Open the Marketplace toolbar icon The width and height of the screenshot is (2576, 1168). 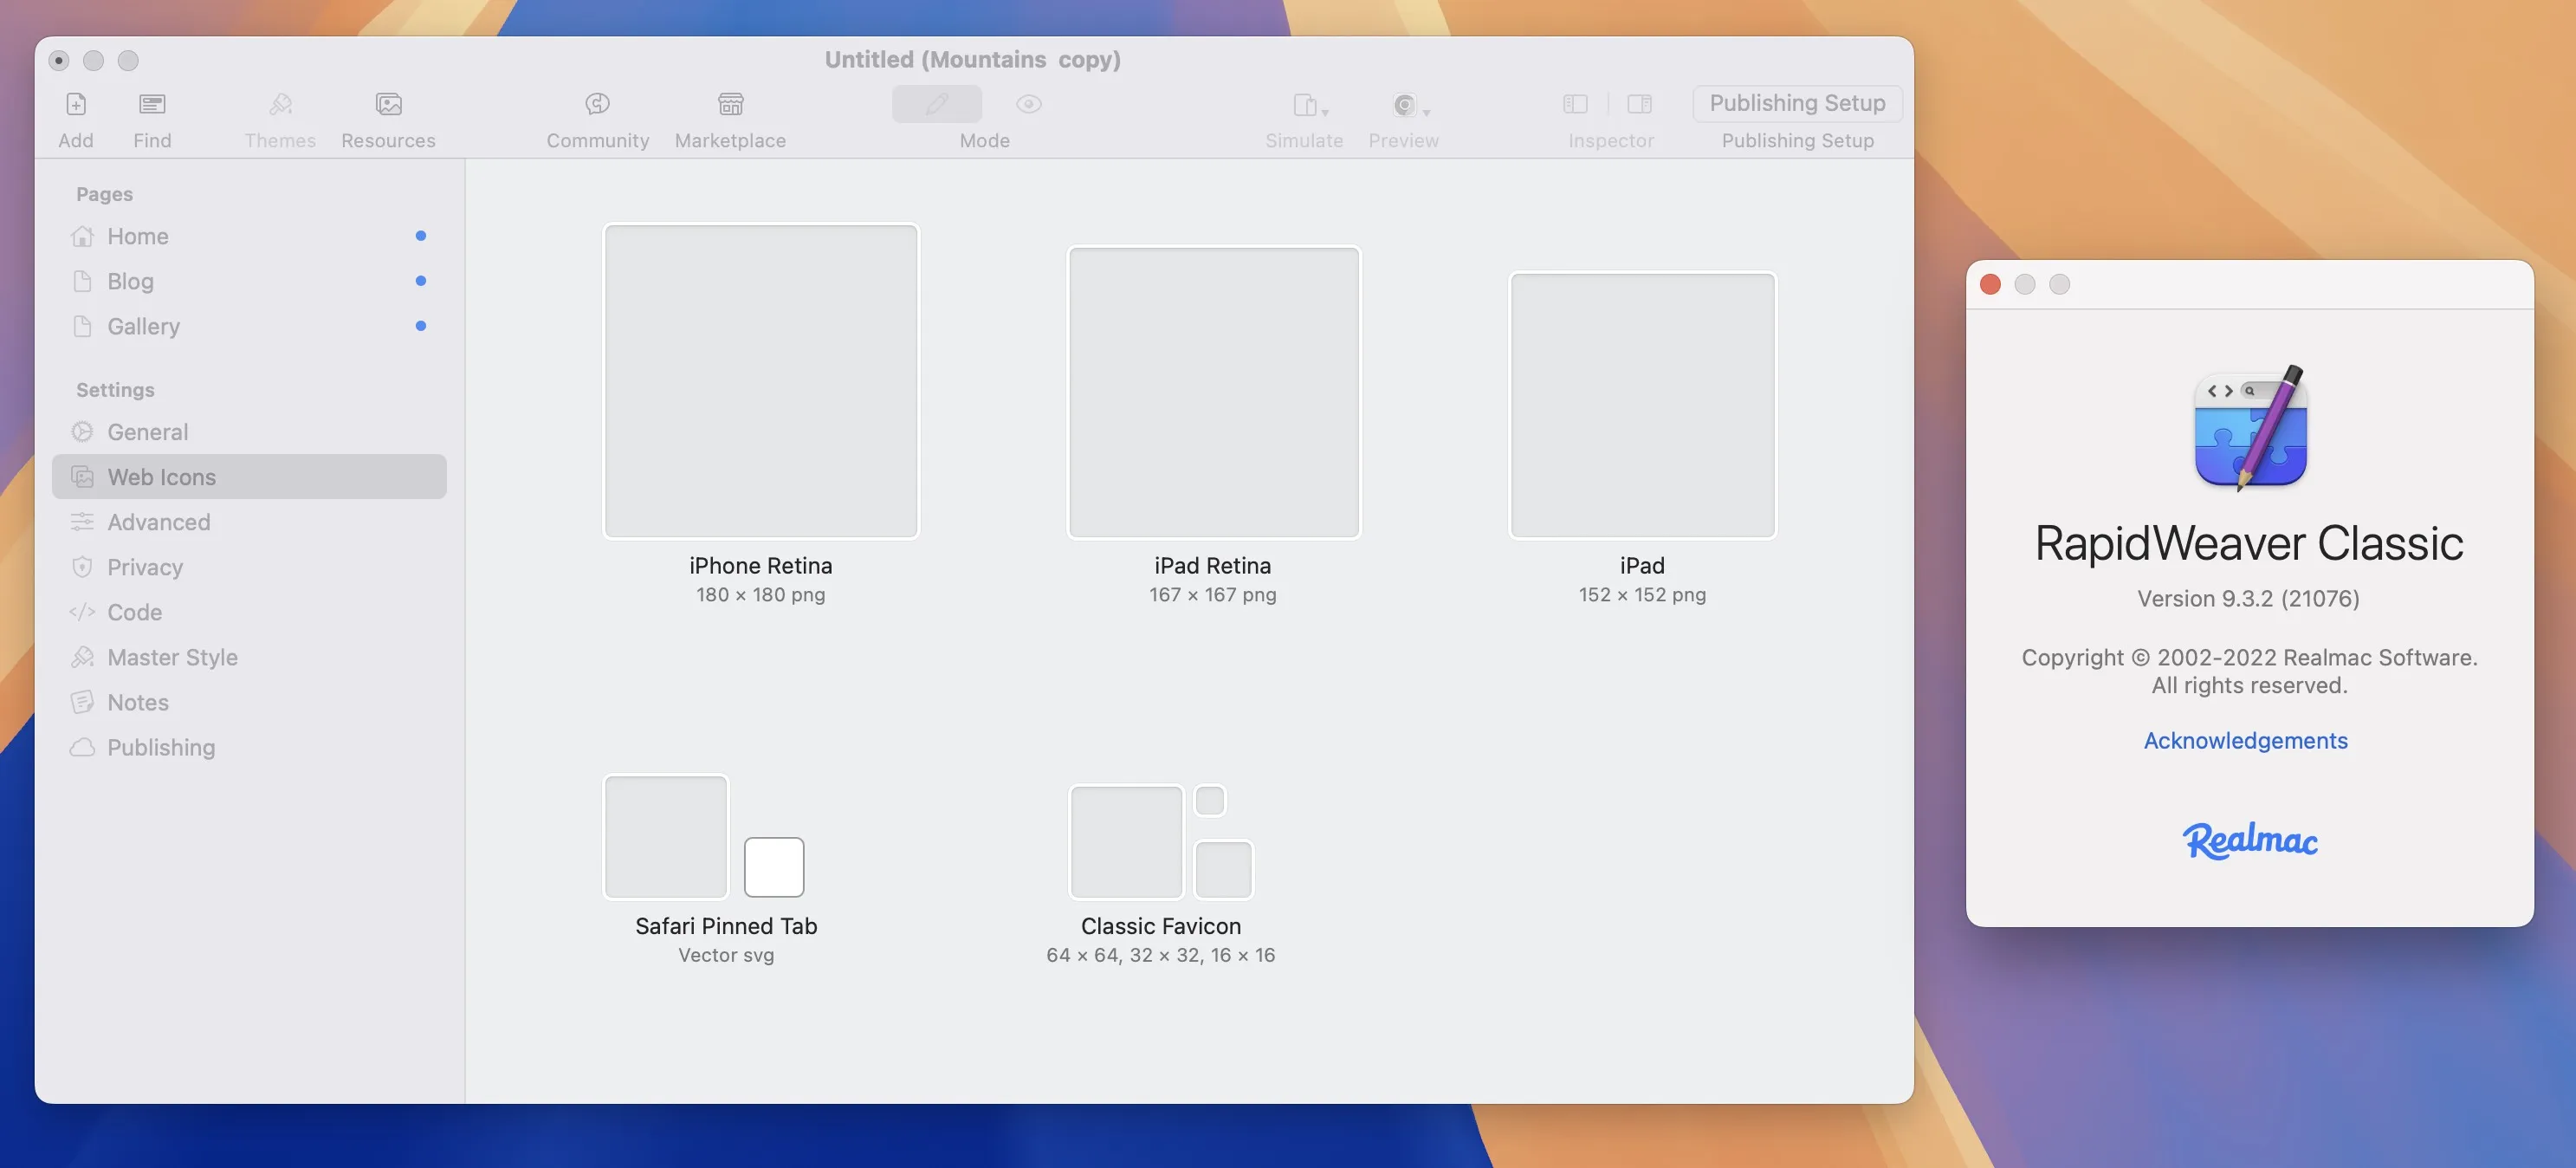click(x=730, y=104)
